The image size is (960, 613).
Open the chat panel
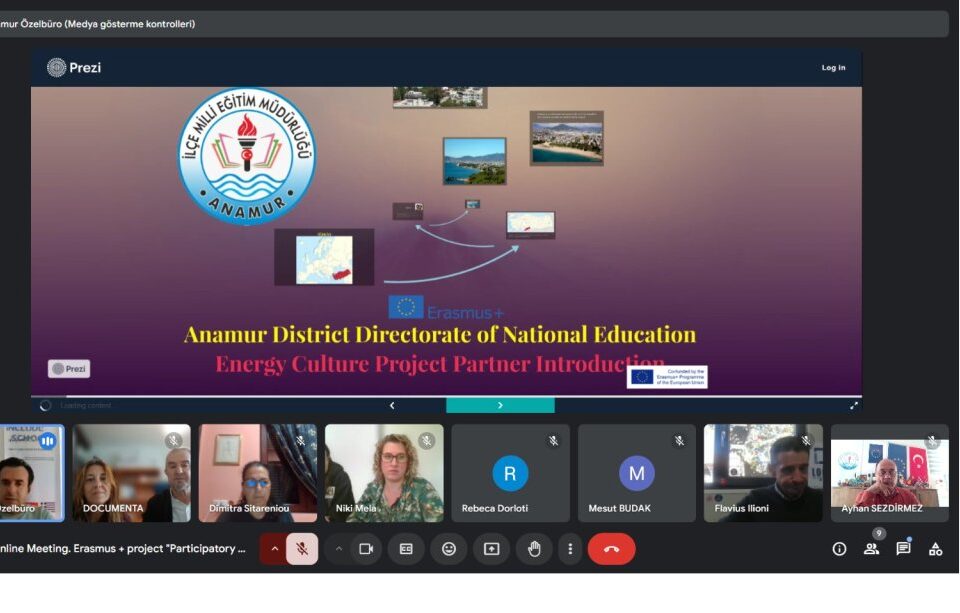(903, 549)
